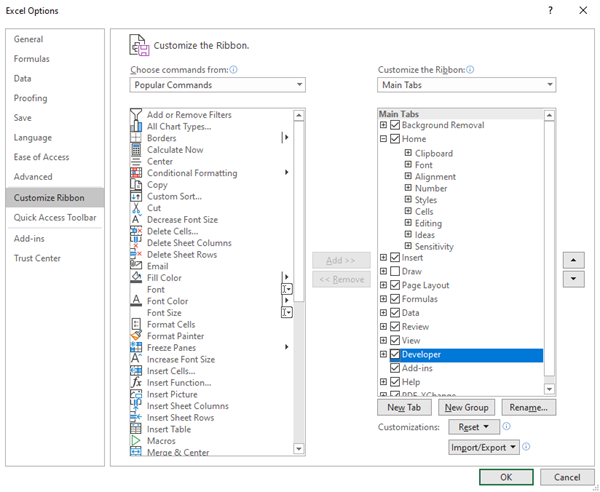600x492 pixels.
Task: Select the Insert Function fx icon
Action: coord(136,383)
